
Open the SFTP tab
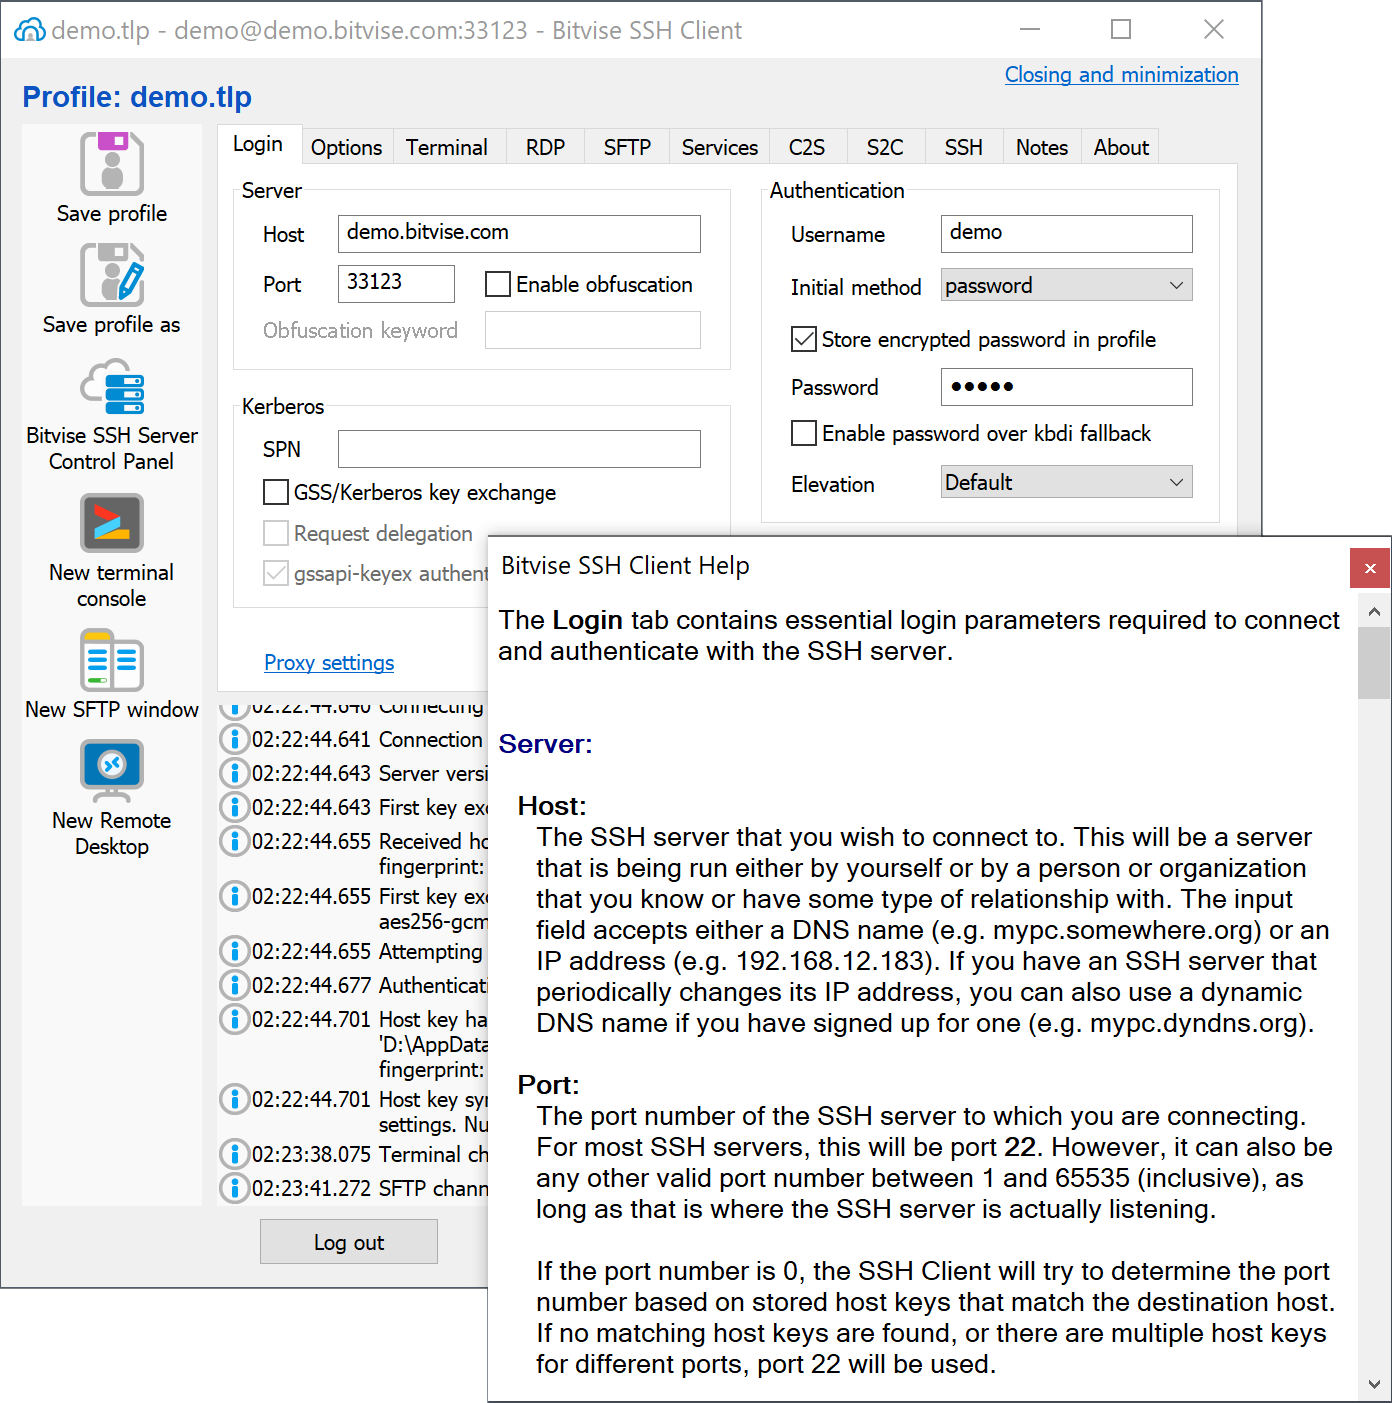coord(627,147)
